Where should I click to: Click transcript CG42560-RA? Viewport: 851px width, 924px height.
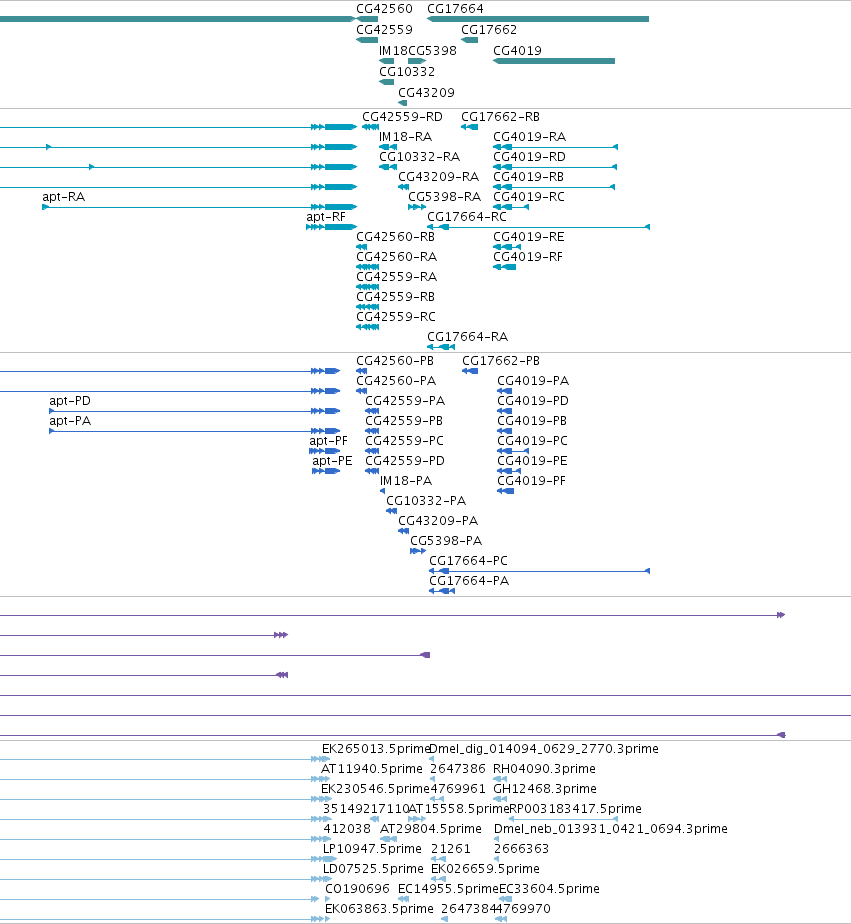pos(396,258)
